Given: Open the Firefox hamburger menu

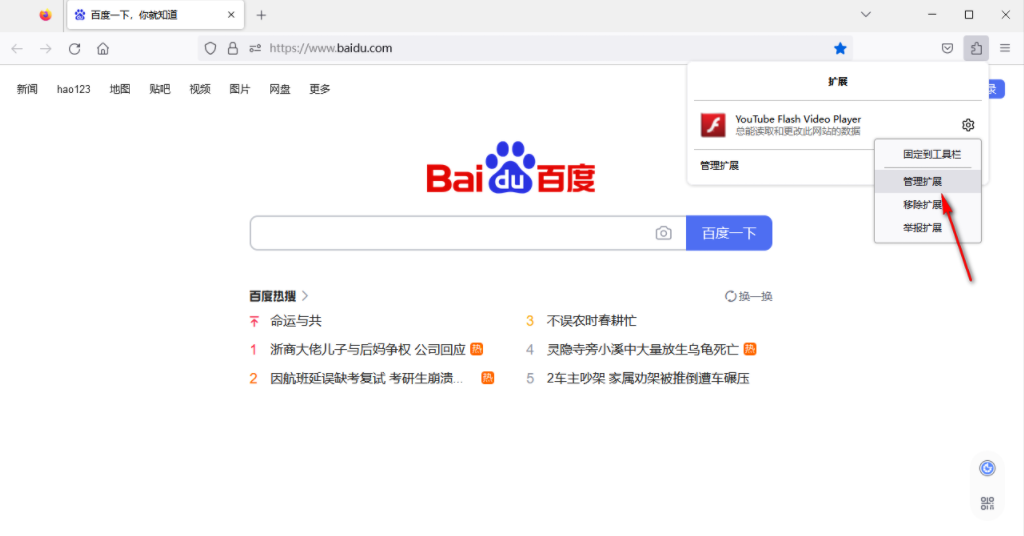Looking at the screenshot, I should 1005,48.
